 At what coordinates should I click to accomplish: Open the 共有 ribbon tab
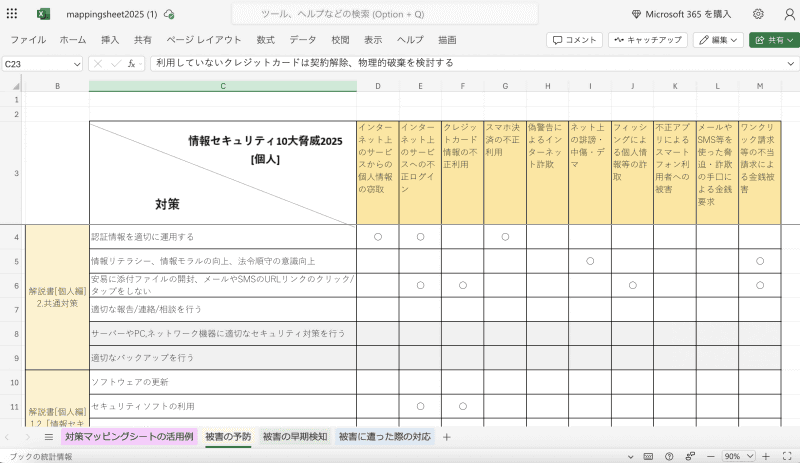point(143,40)
